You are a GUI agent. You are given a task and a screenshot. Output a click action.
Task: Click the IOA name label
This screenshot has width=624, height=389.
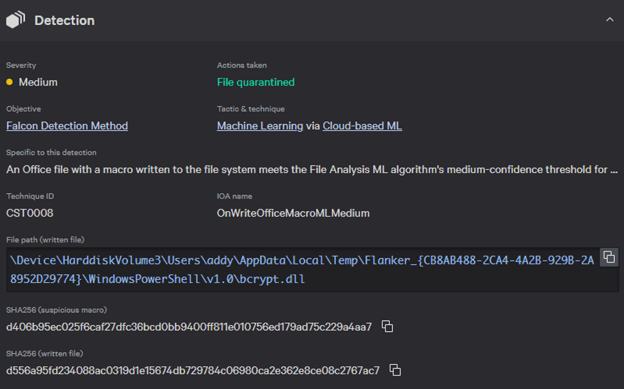click(x=234, y=196)
